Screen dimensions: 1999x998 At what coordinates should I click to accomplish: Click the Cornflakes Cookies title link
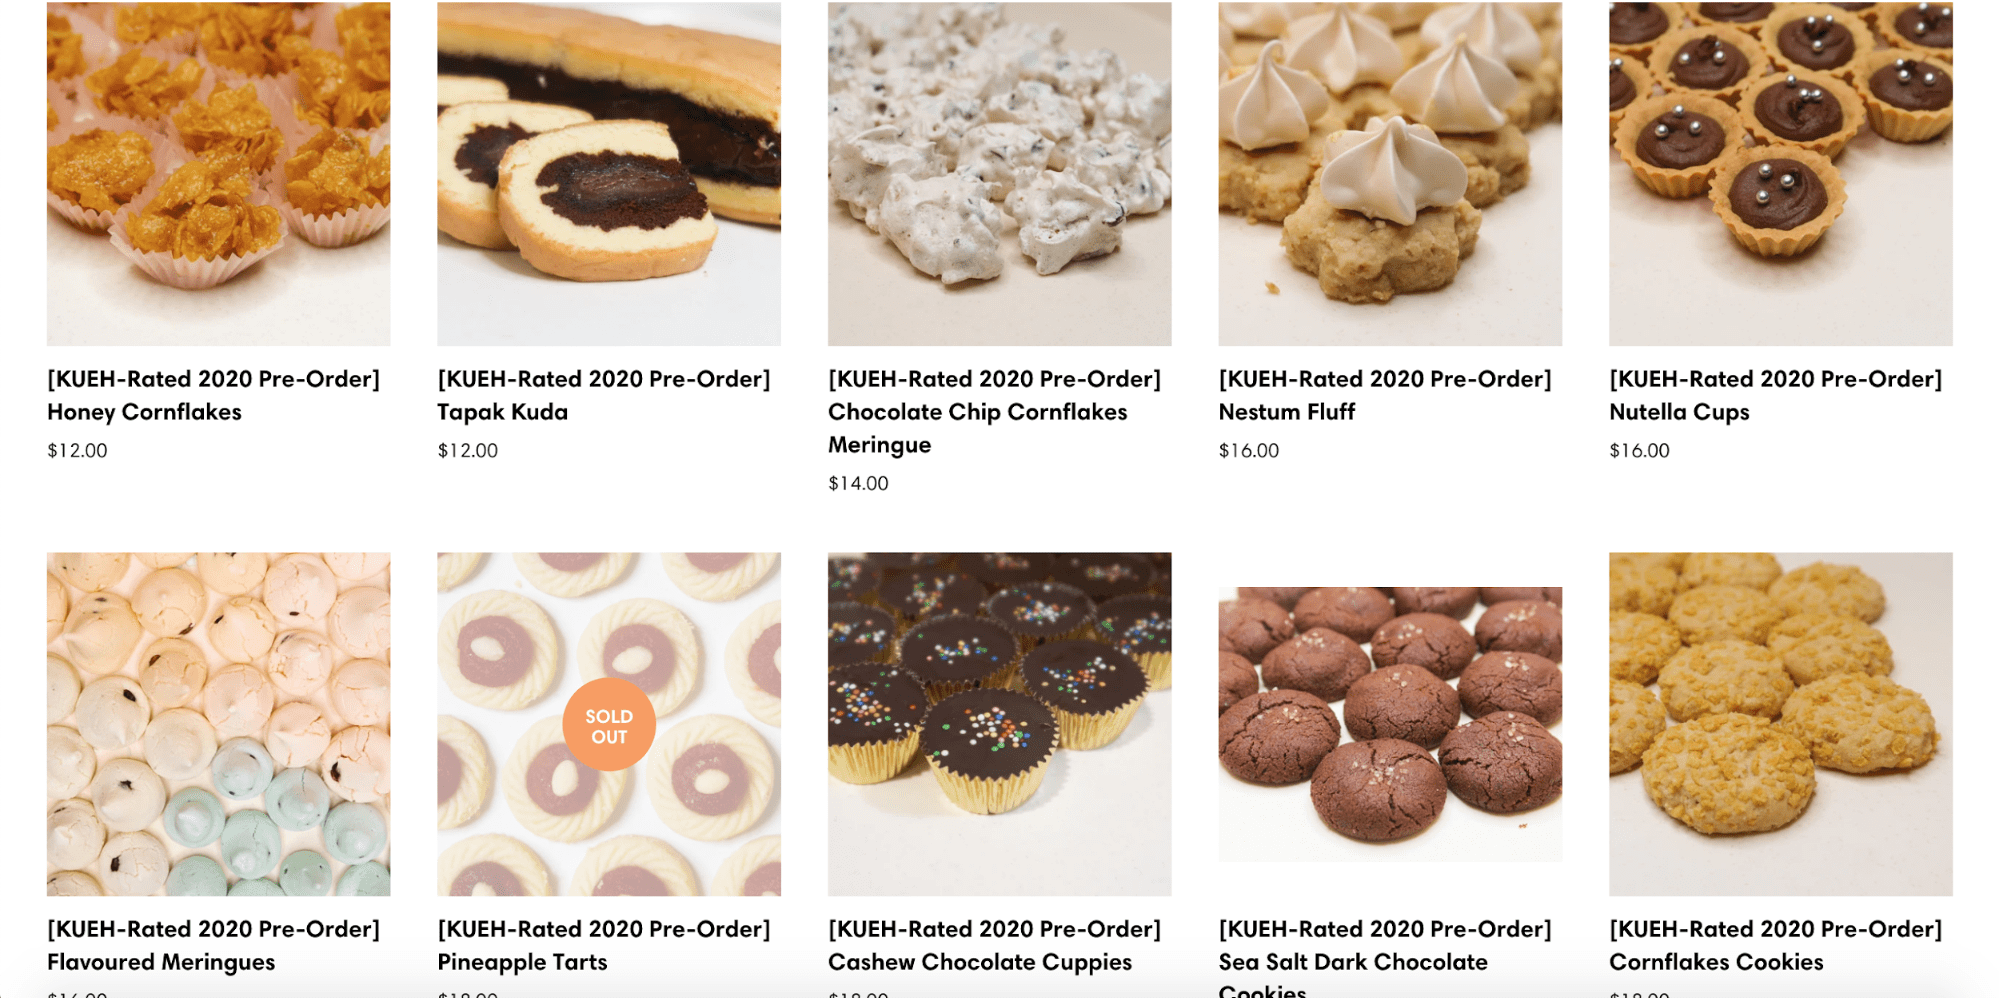pyautogui.click(x=1776, y=945)
